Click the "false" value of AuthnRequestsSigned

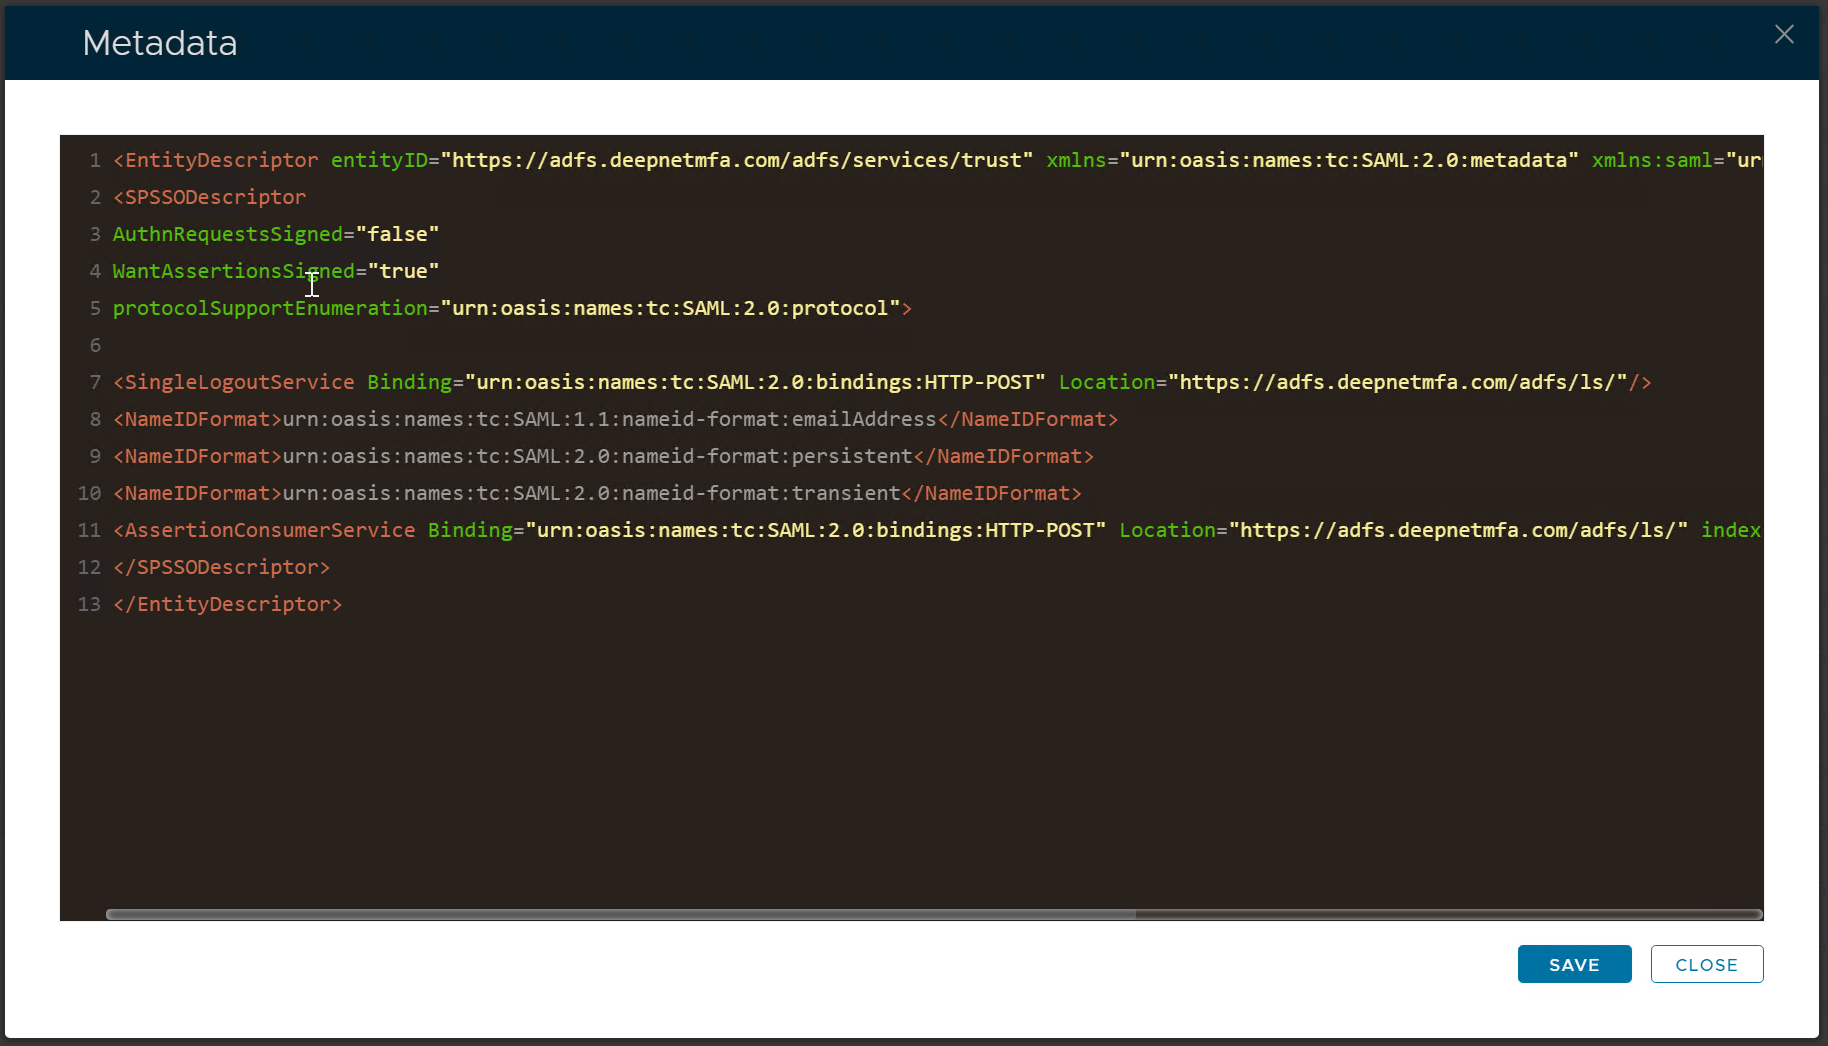[x=397, y=234]
